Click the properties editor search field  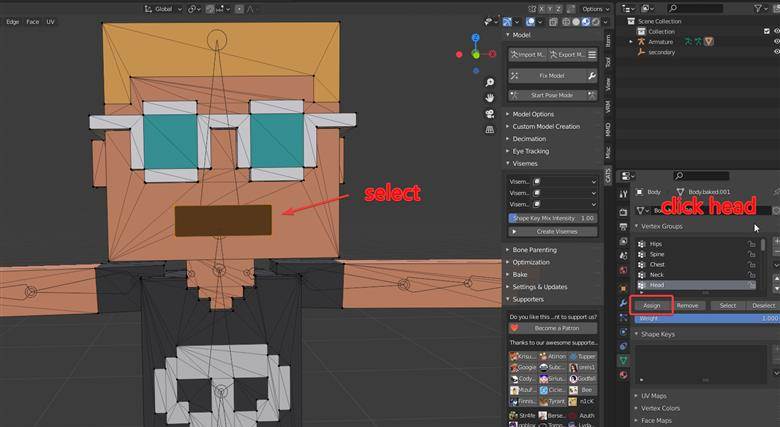point(701,175)
